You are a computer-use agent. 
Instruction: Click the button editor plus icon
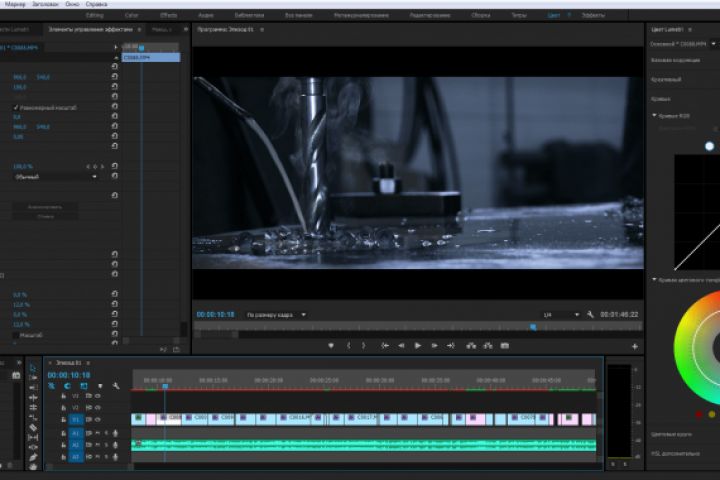pos(634,345)
